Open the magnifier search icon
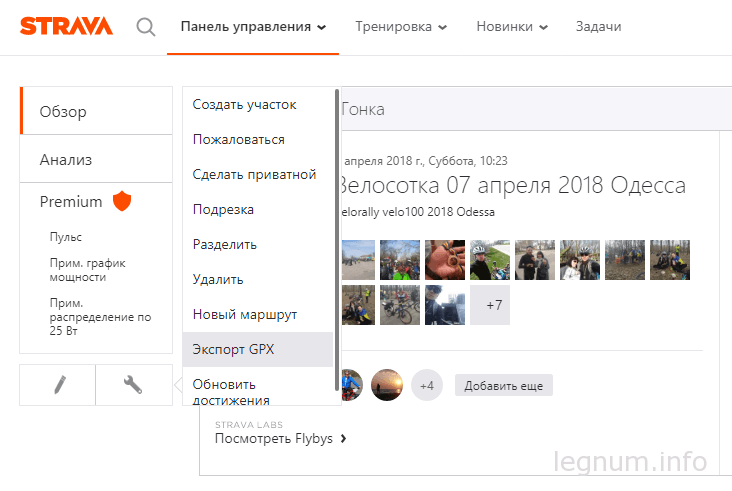 146,27
